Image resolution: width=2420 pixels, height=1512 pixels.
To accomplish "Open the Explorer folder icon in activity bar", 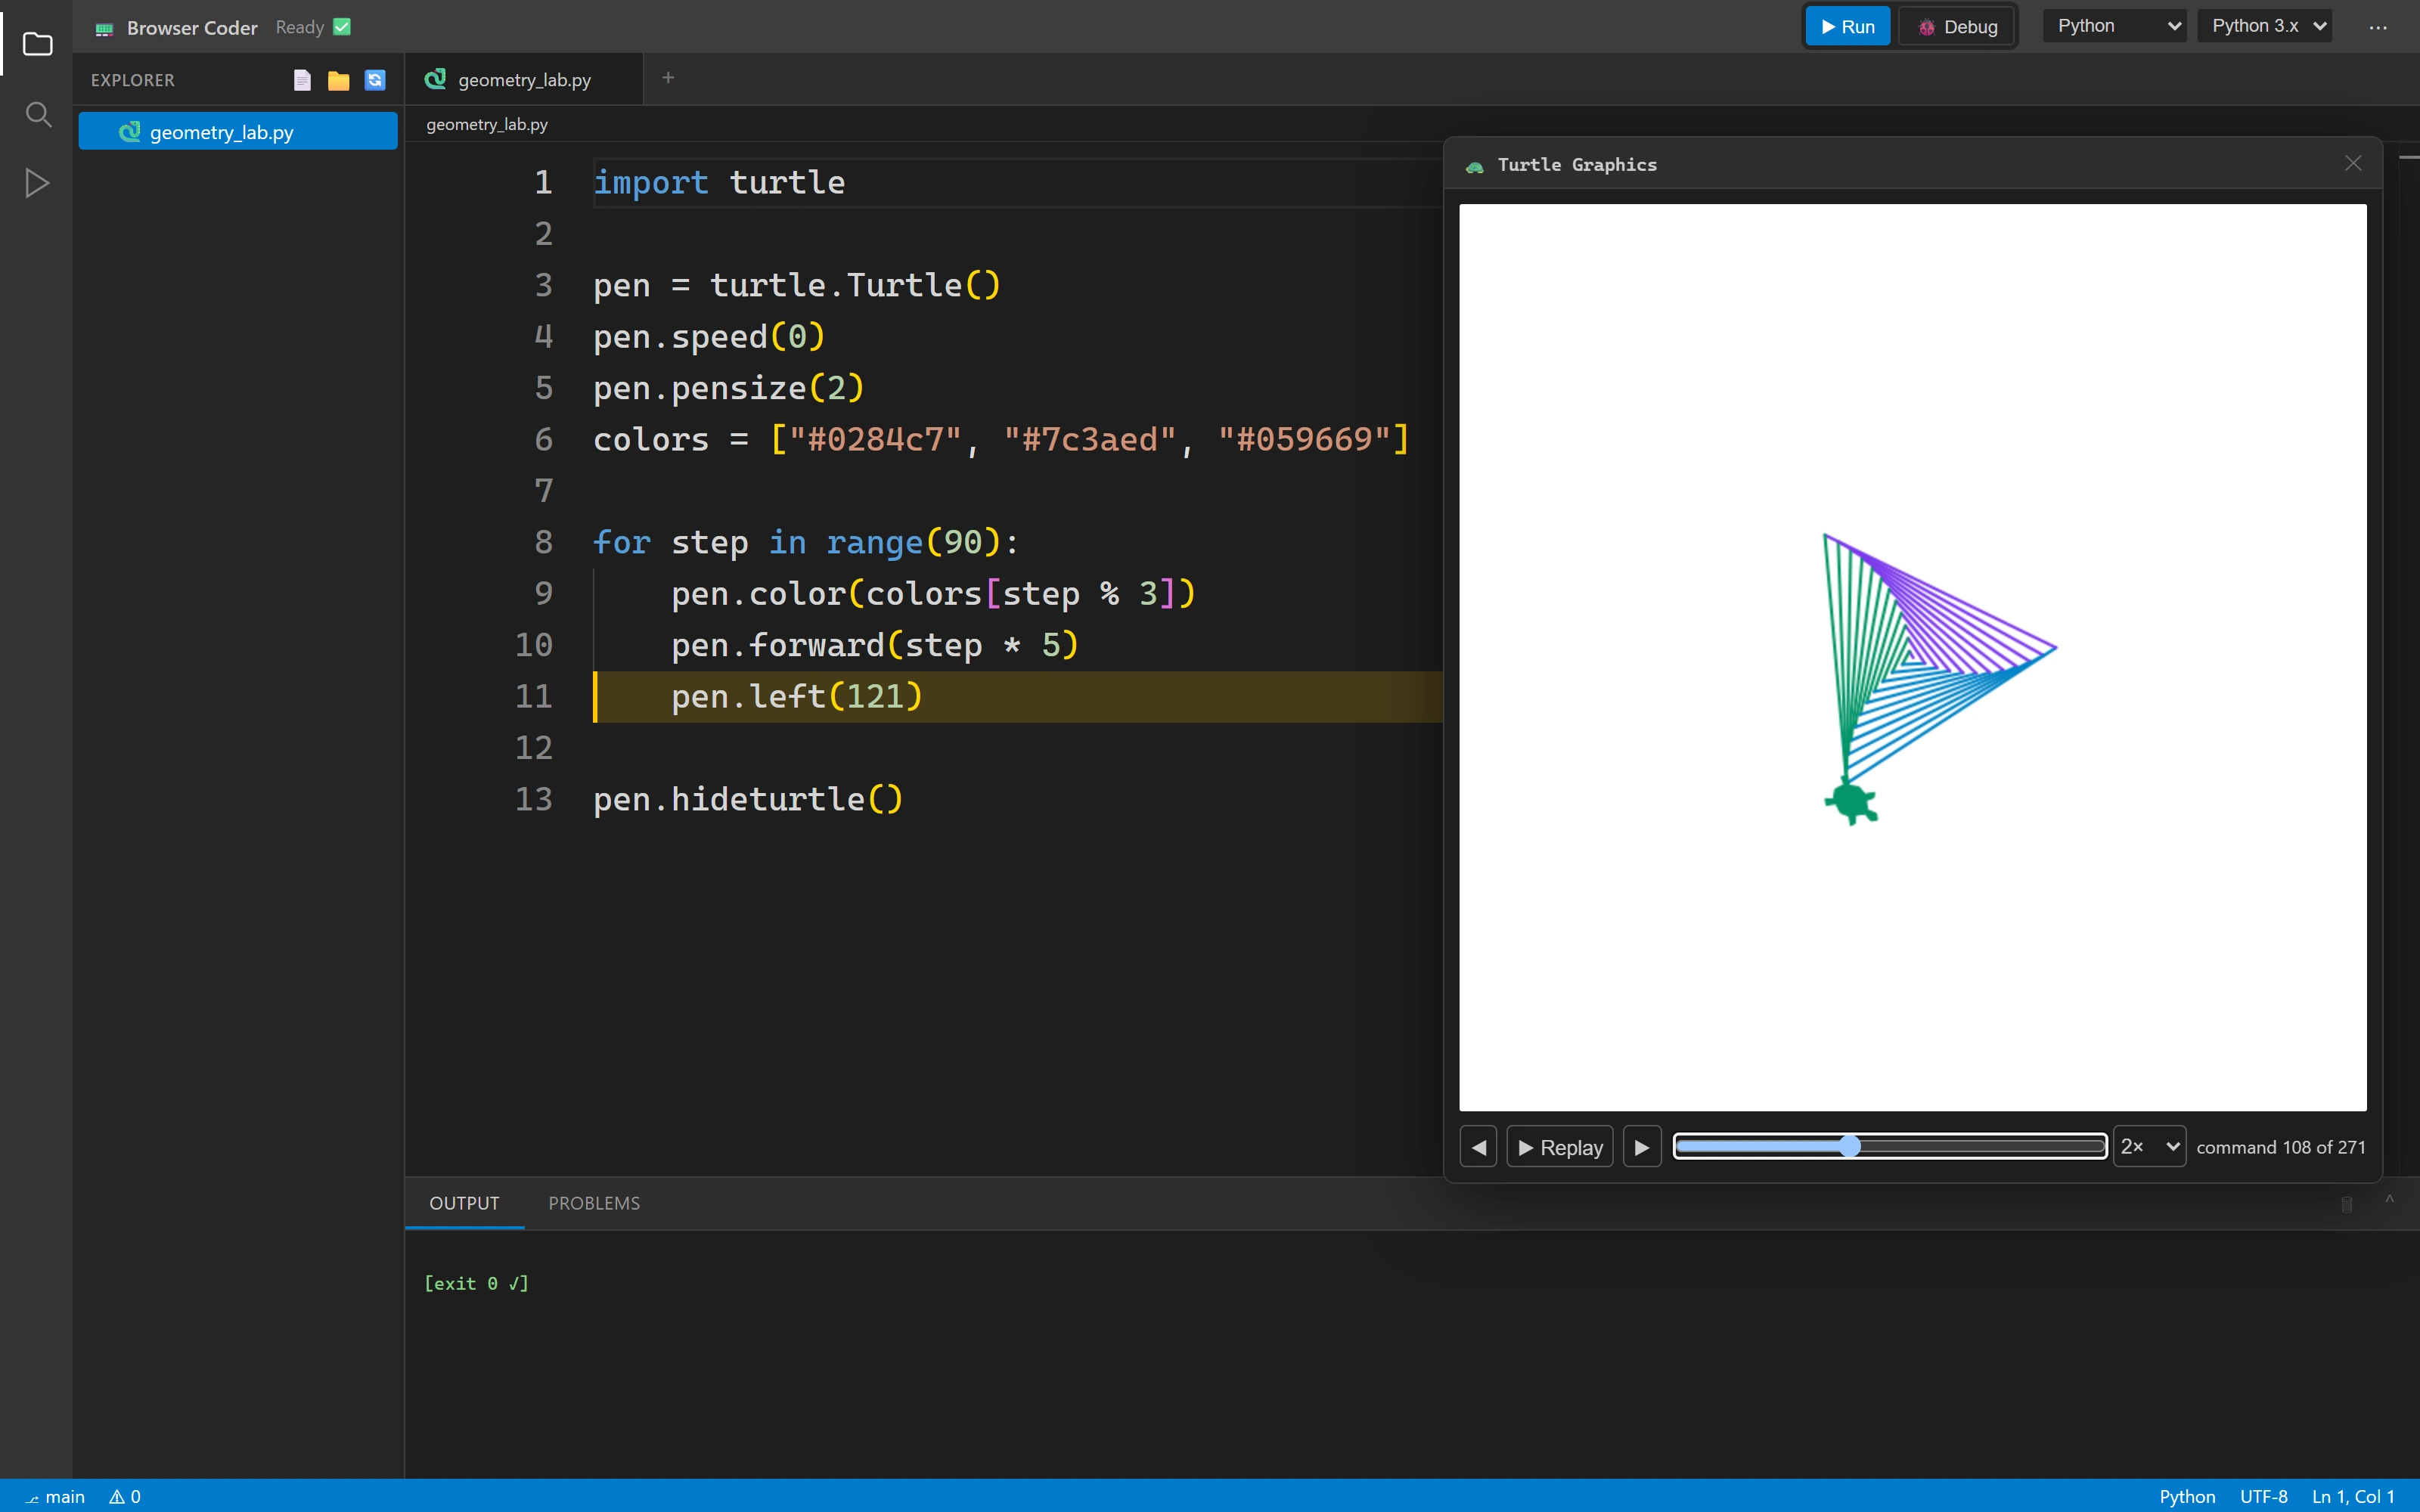I will coord(37,44).
